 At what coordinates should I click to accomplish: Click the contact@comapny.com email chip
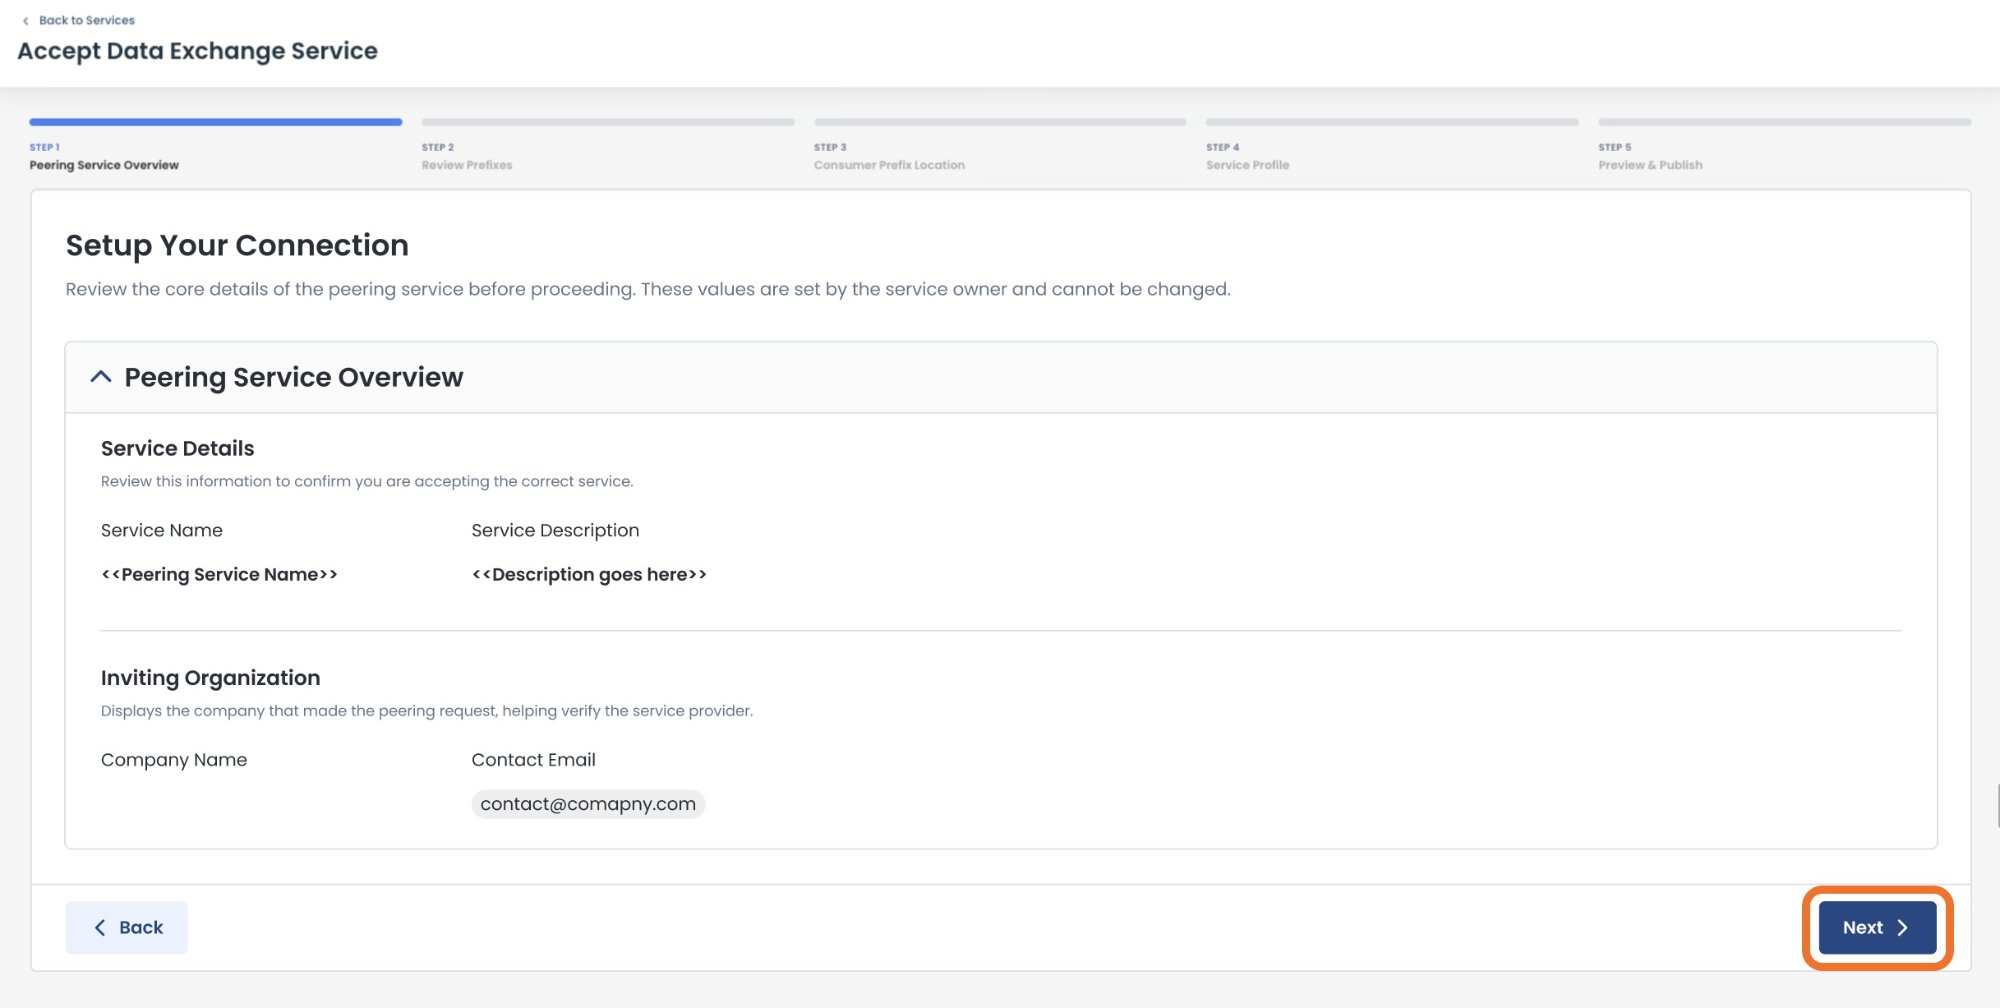588,804
